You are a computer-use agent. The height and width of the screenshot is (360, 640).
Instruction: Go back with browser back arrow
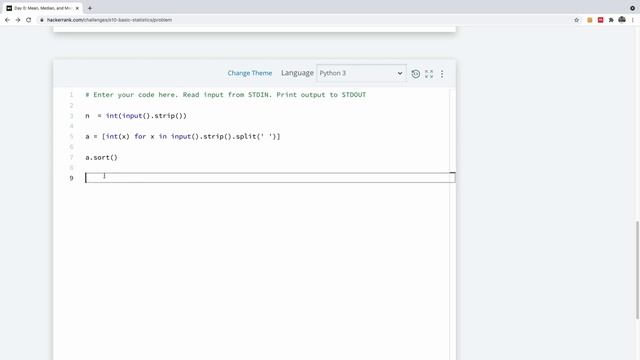(x=7, y=20)
